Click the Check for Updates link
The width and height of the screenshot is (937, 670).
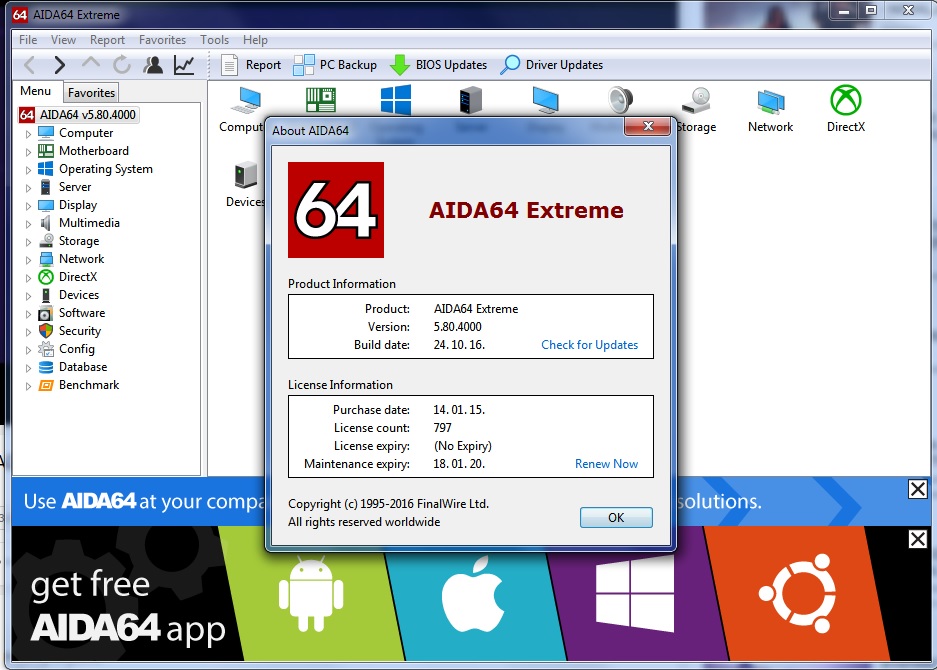(x=589, y=345)
